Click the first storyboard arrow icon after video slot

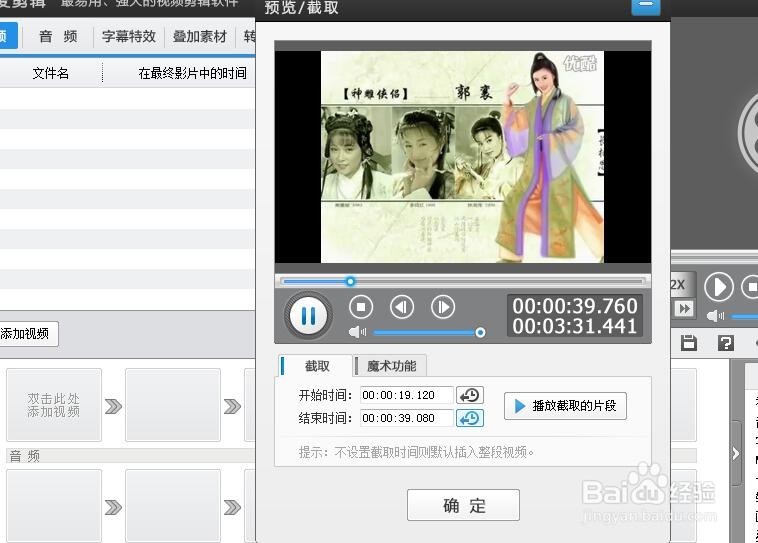[114, 406]
